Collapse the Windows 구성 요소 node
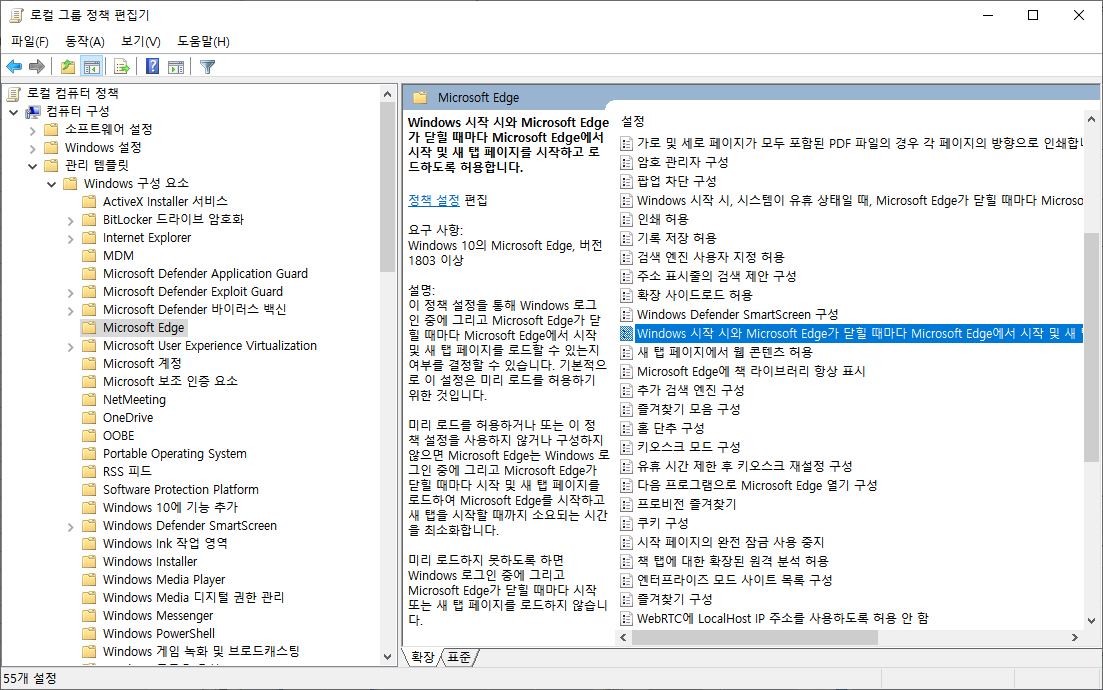This screenshot has width=1103, height=690. click(x=51, y=184)
